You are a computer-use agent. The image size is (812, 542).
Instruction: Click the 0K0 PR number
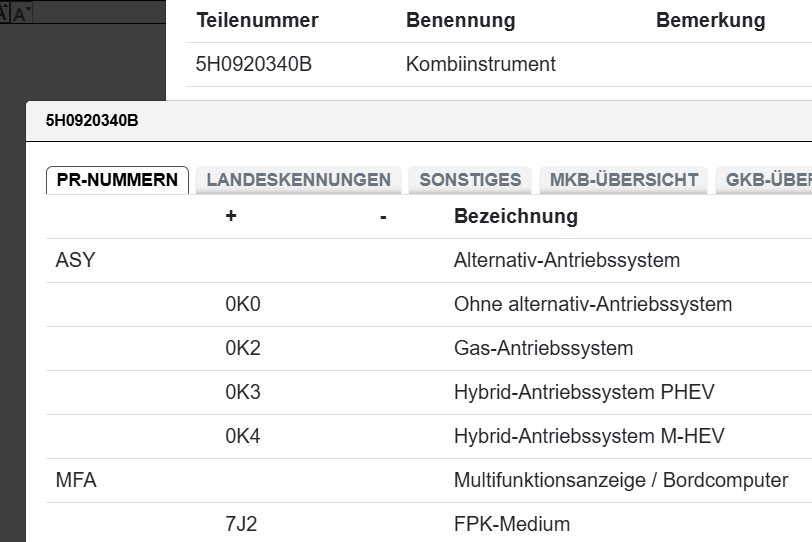point(242,304)
